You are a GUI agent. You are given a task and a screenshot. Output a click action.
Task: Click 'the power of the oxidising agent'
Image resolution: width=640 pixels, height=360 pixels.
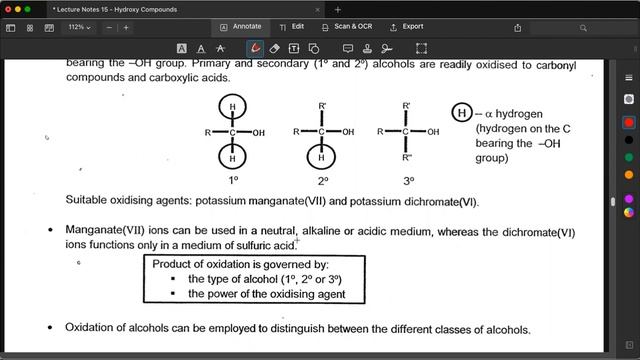click(x=267, y=294)
